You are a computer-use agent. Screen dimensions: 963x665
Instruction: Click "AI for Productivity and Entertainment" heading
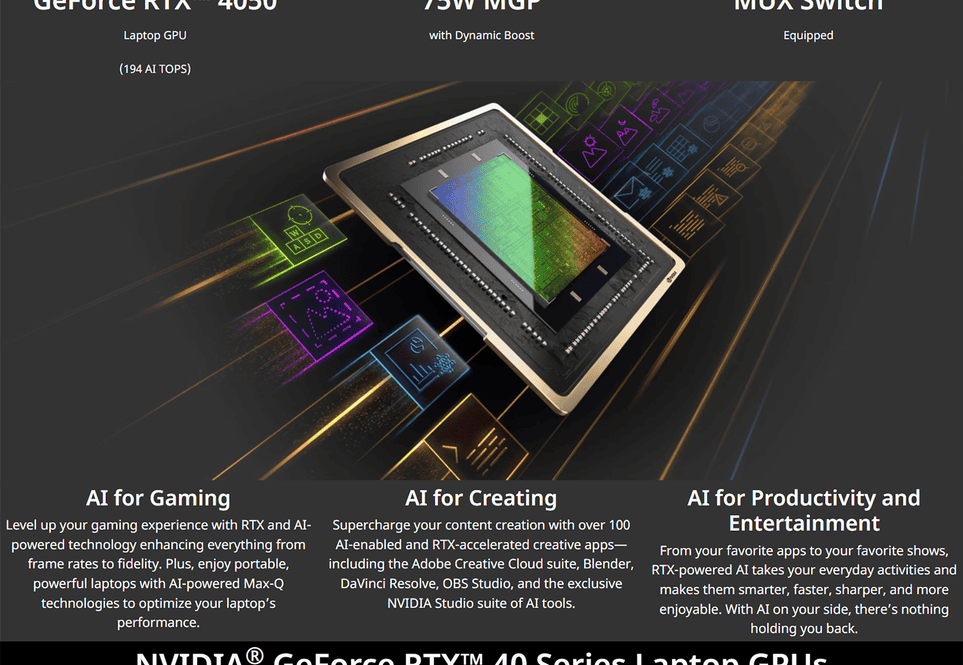click(x=804, y=510)
